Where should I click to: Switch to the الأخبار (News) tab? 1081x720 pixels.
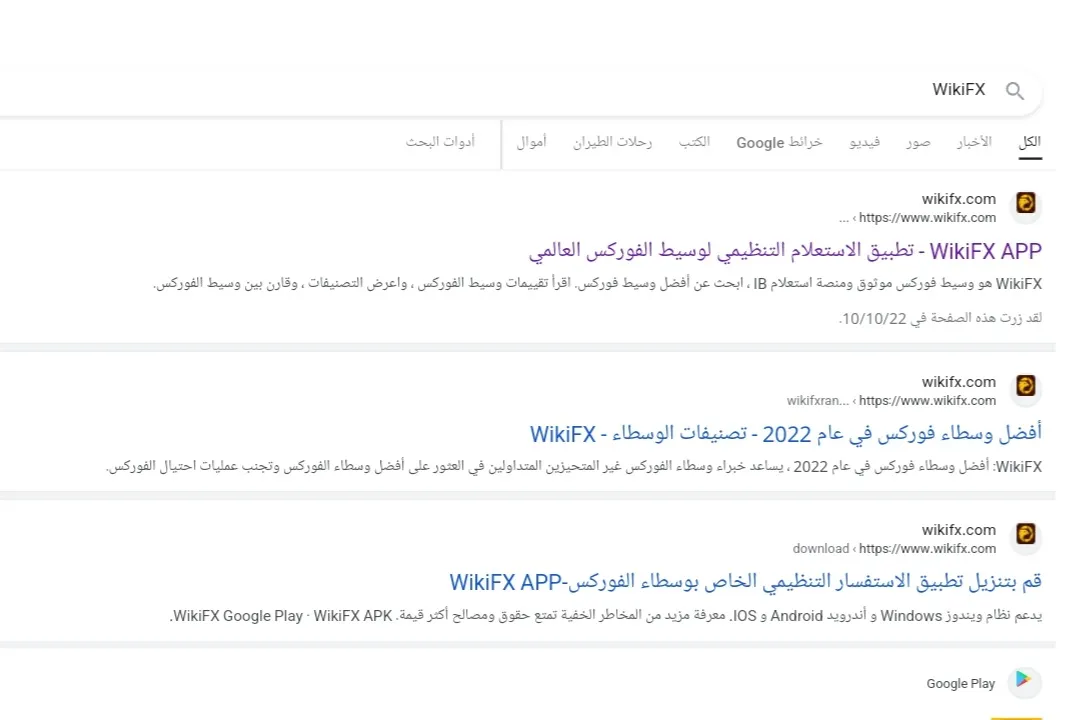[973, 142]
